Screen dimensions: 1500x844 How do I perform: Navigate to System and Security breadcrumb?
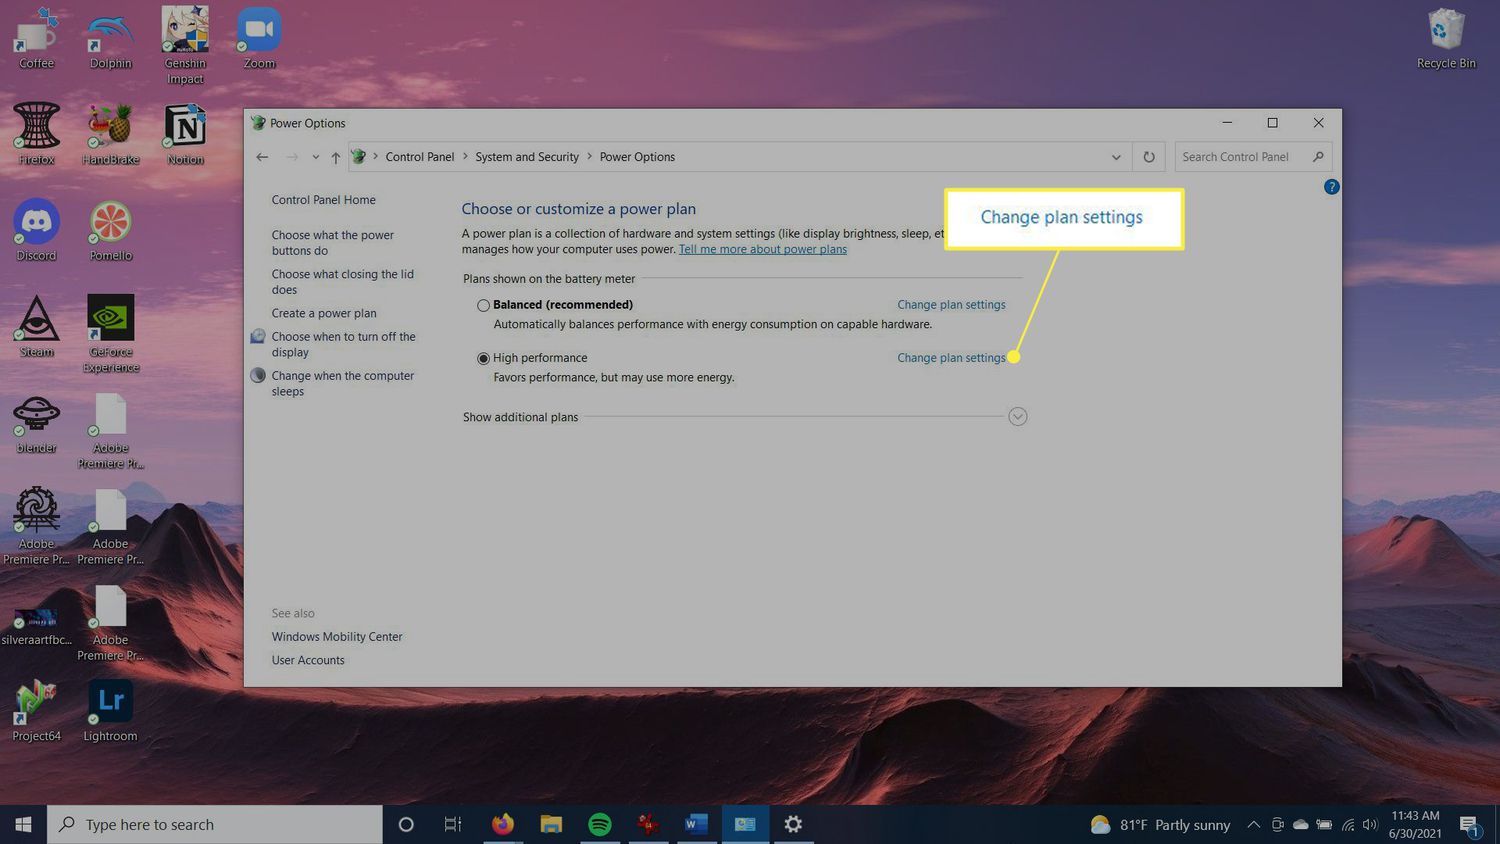(x=527, y=157)
